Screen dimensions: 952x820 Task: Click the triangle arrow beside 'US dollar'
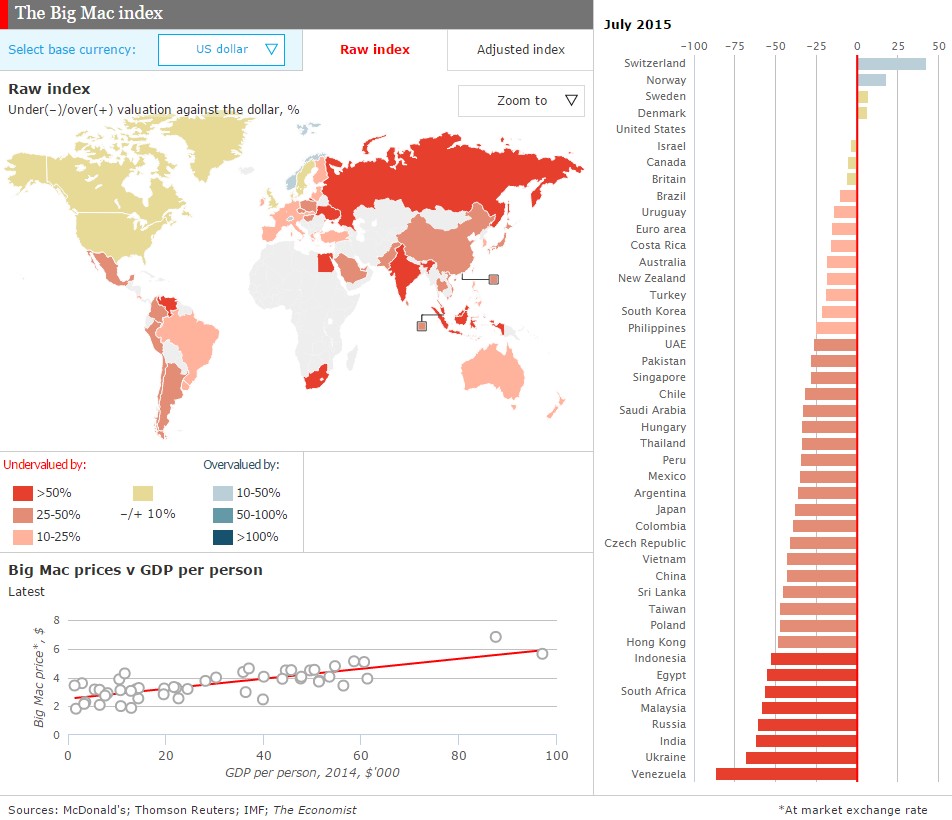click(271, 49)
